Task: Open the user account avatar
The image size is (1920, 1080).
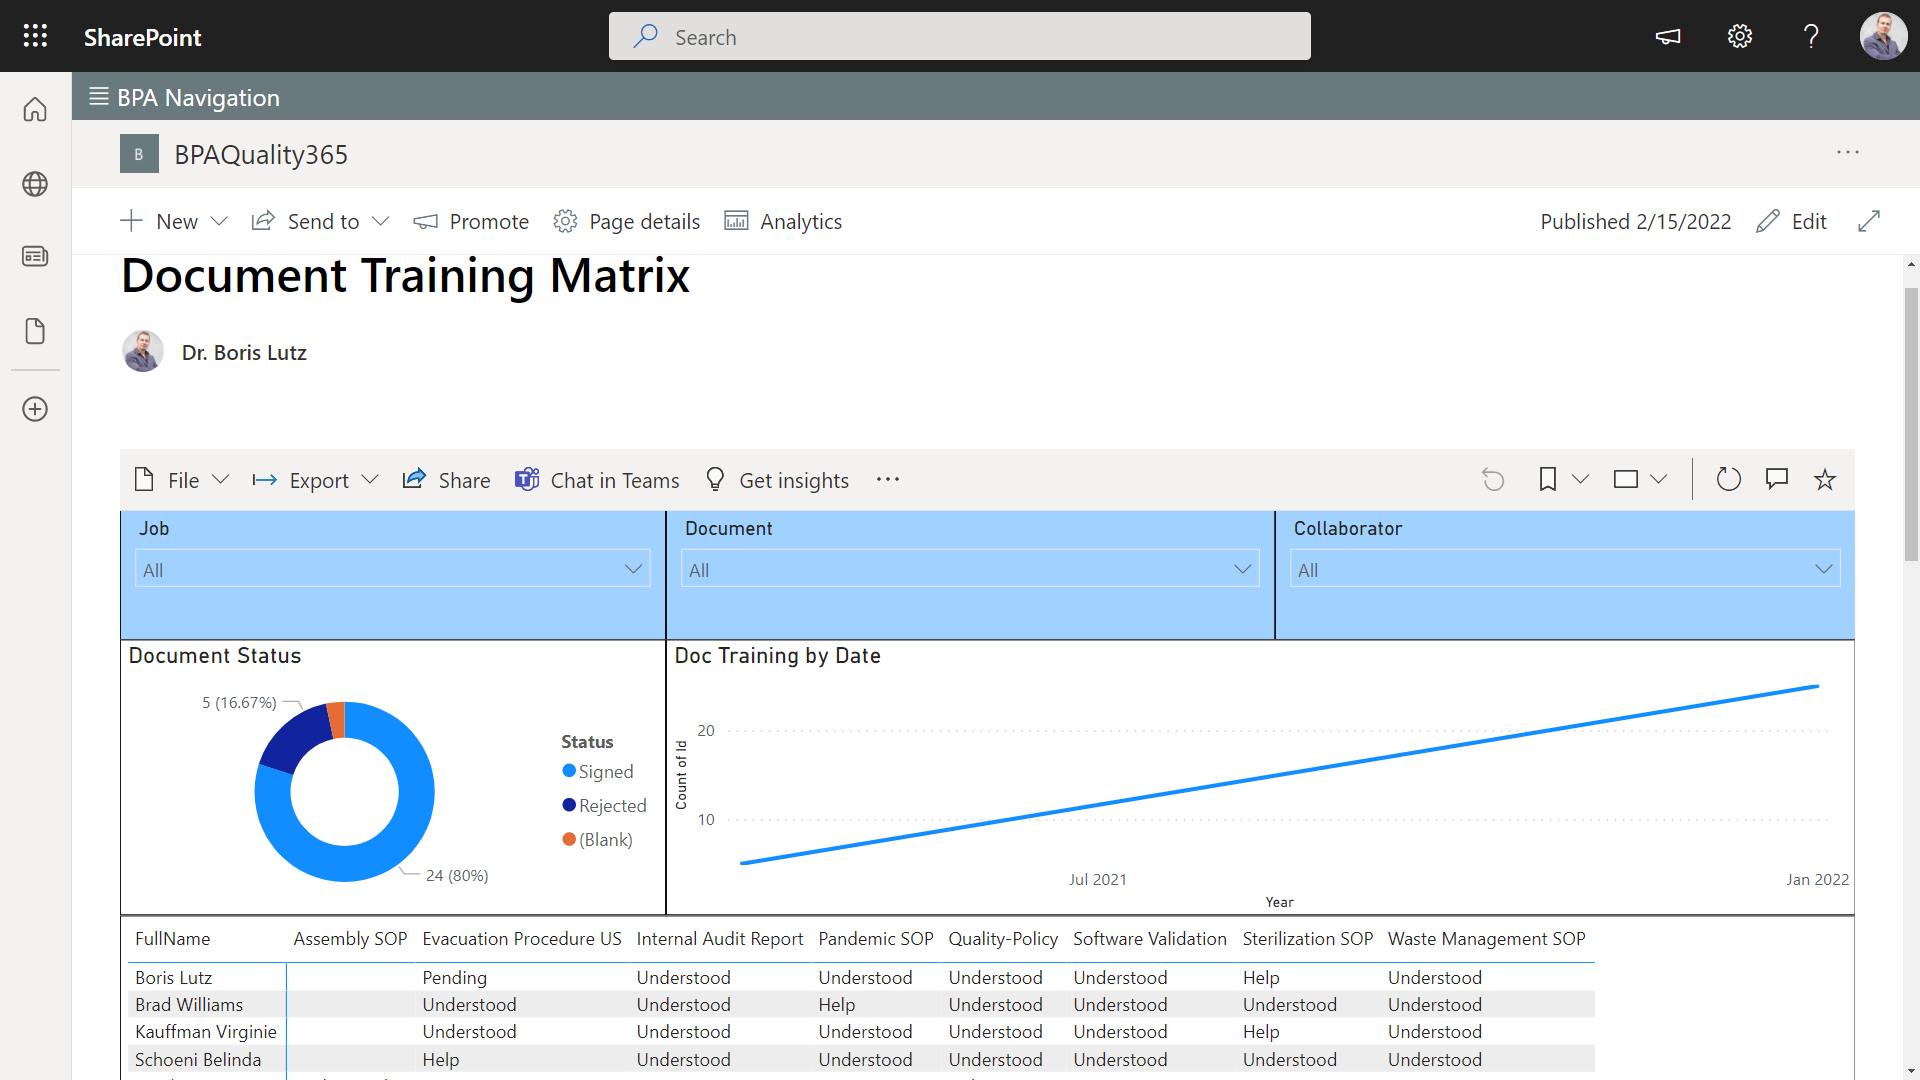Action: [x=1884, y=36]
